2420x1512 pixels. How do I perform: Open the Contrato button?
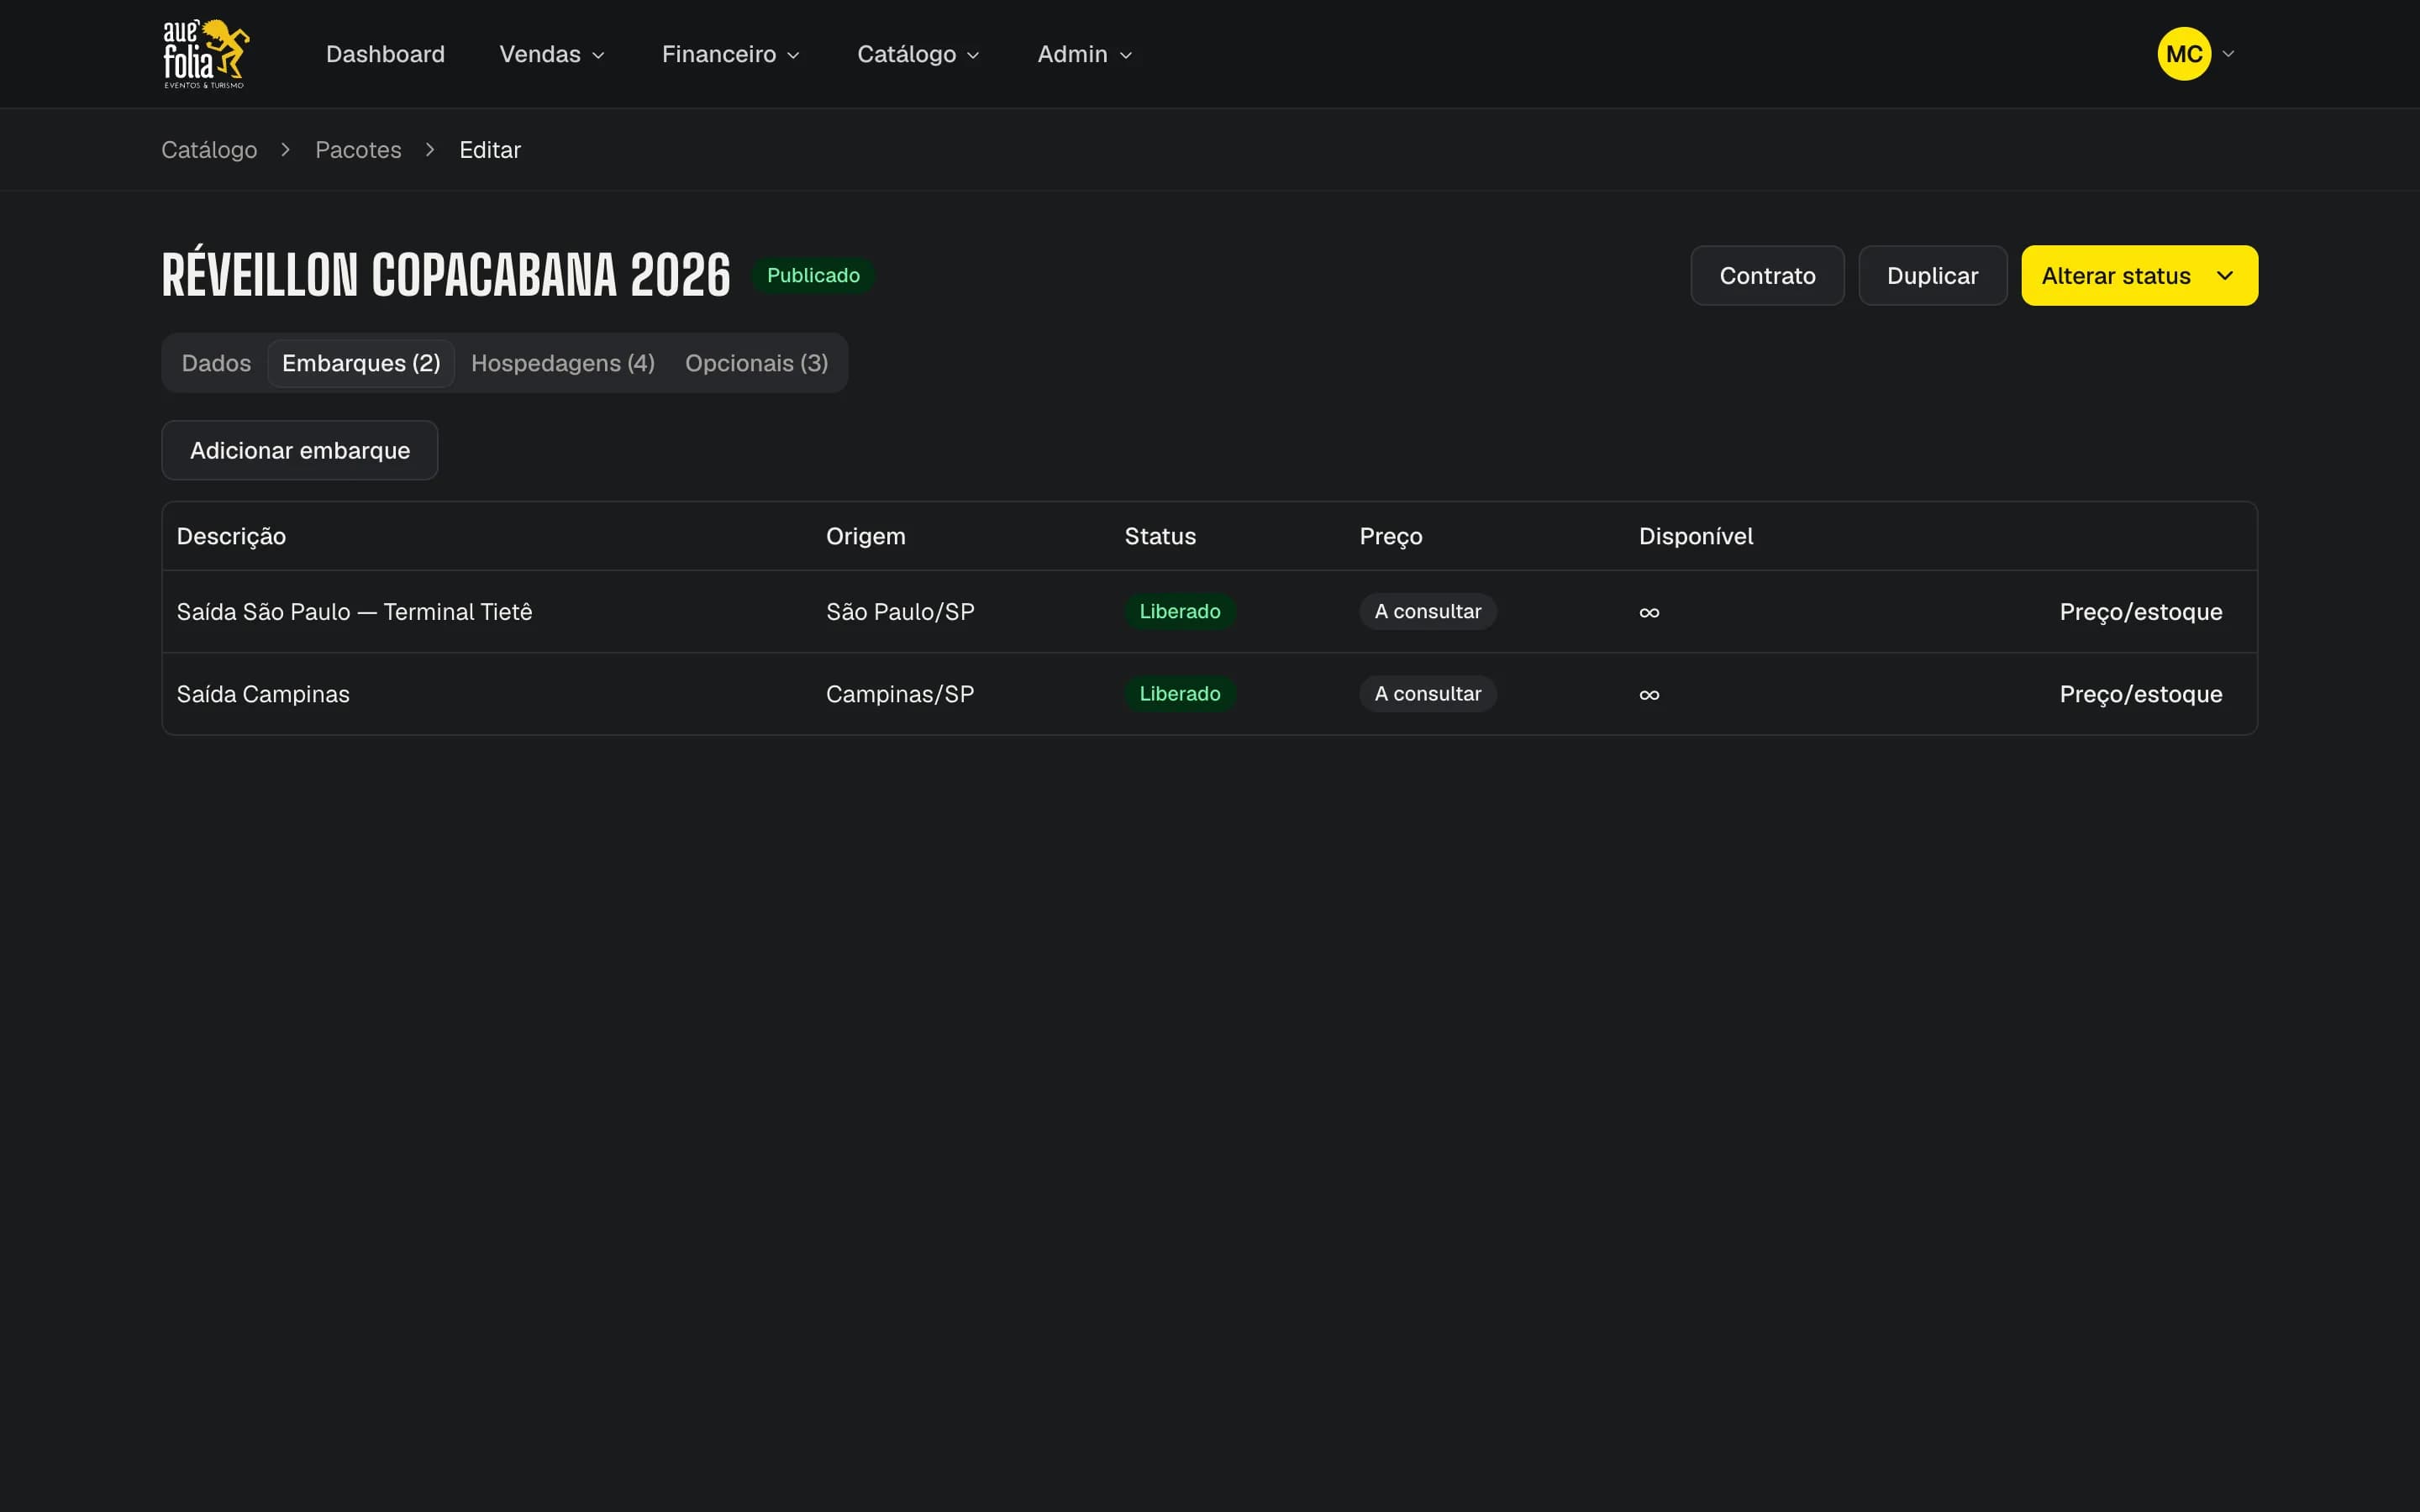tap(1767, 276)
